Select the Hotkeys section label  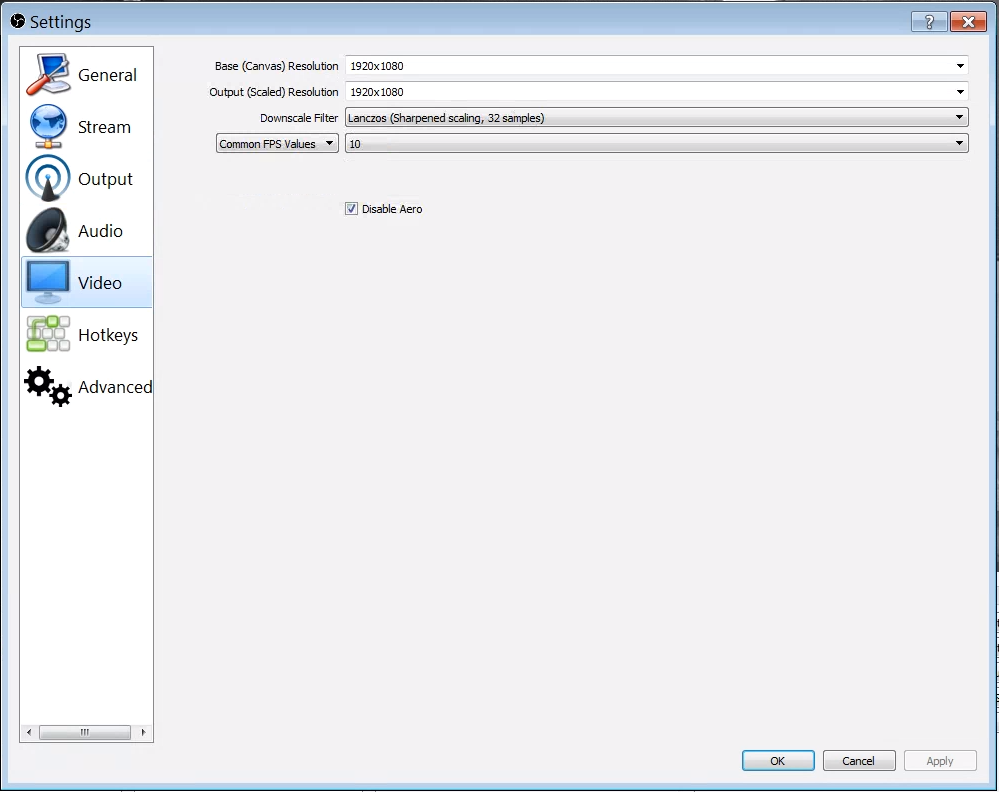tap(108, 335)
